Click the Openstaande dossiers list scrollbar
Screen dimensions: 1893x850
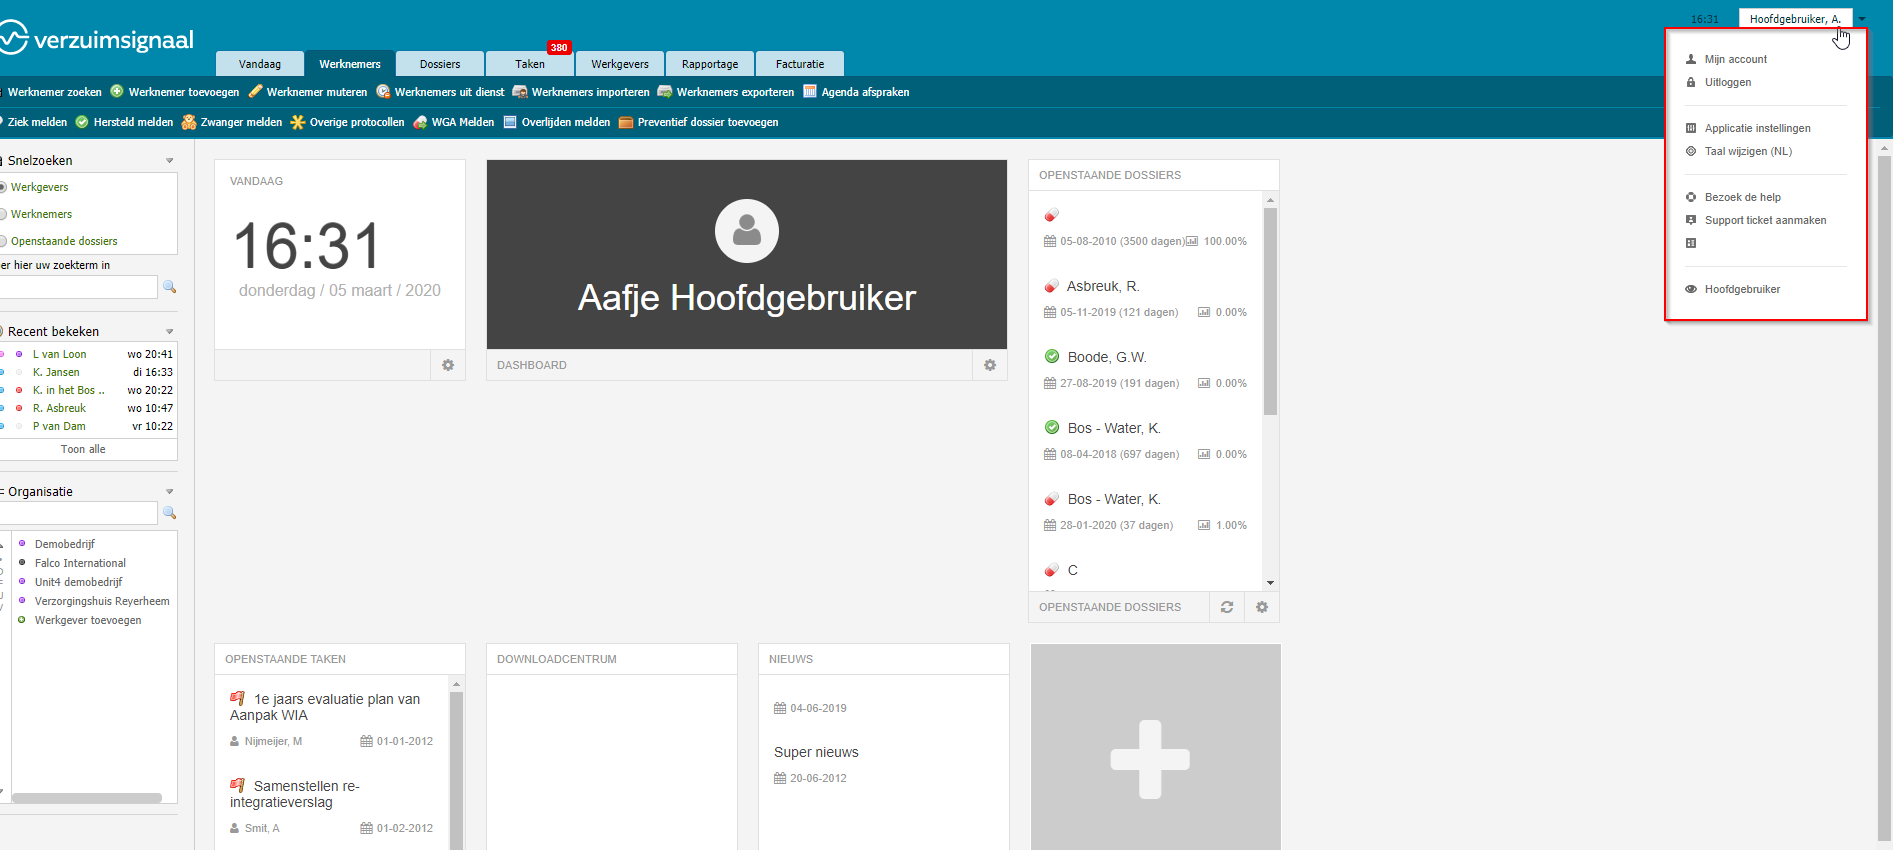point(1270,392)
